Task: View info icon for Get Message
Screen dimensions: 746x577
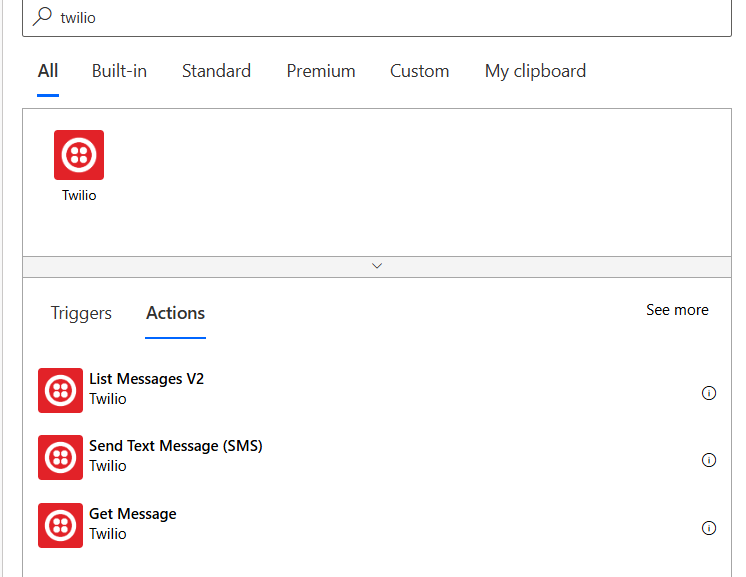Action: pyautogui.click(x=709, y=528)
